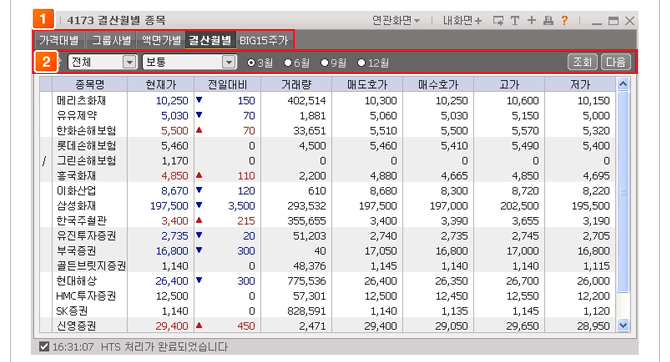Image resolution: width=670 pixels, height=362 pixels.
Task: Click the screen link icon in title bar
Action: tap(498, 21)
